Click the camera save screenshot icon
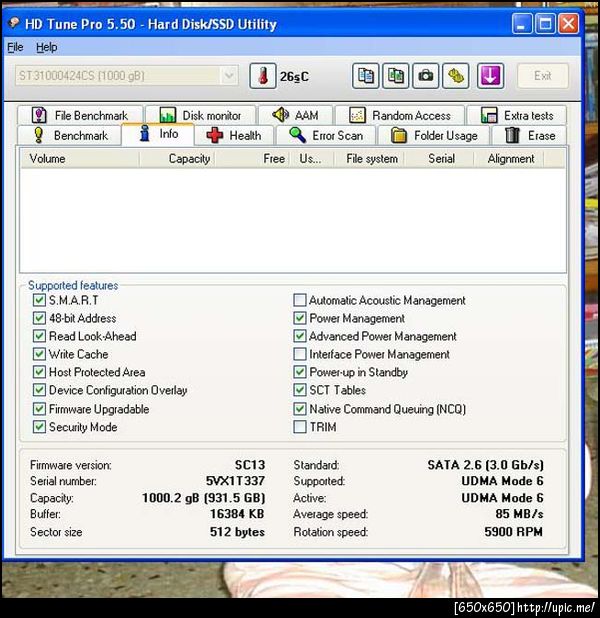Screen dimensions: 600x618 pos(425,76)
